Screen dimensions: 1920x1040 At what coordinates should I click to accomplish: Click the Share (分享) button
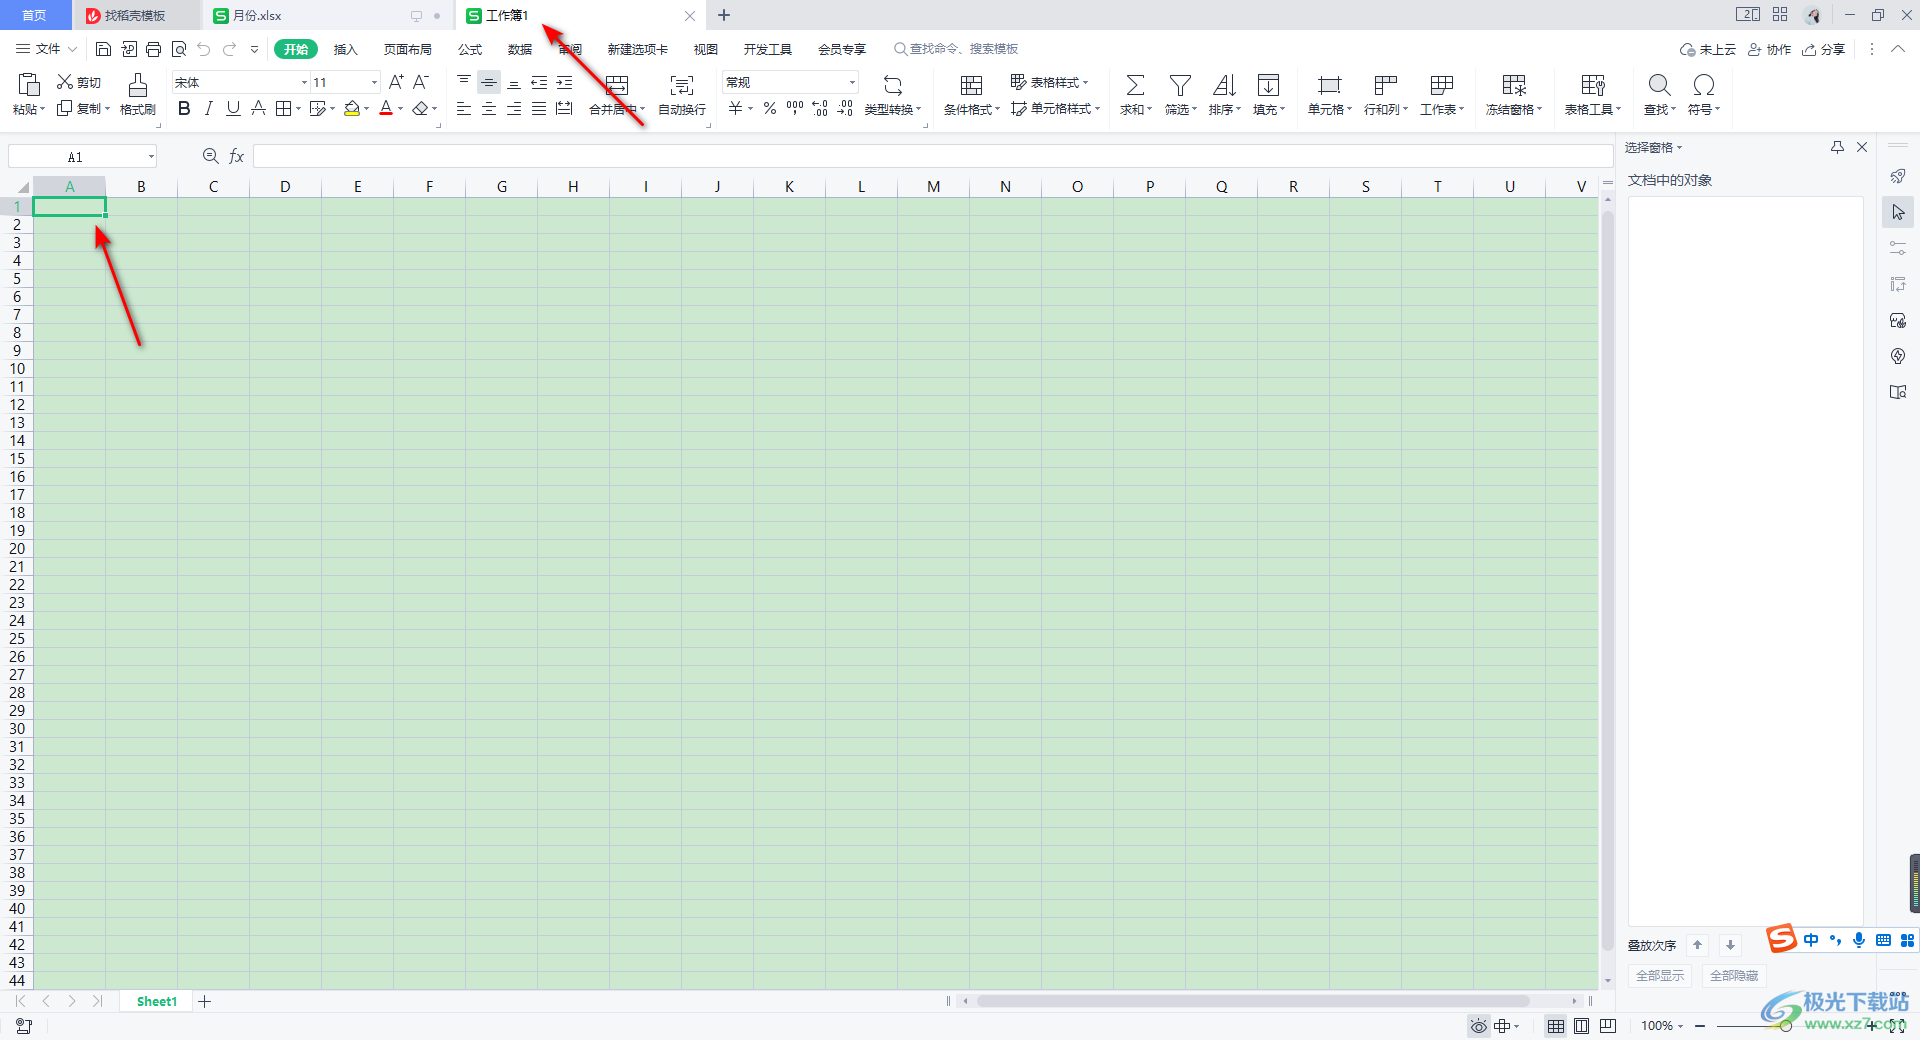click(1823, 49)
